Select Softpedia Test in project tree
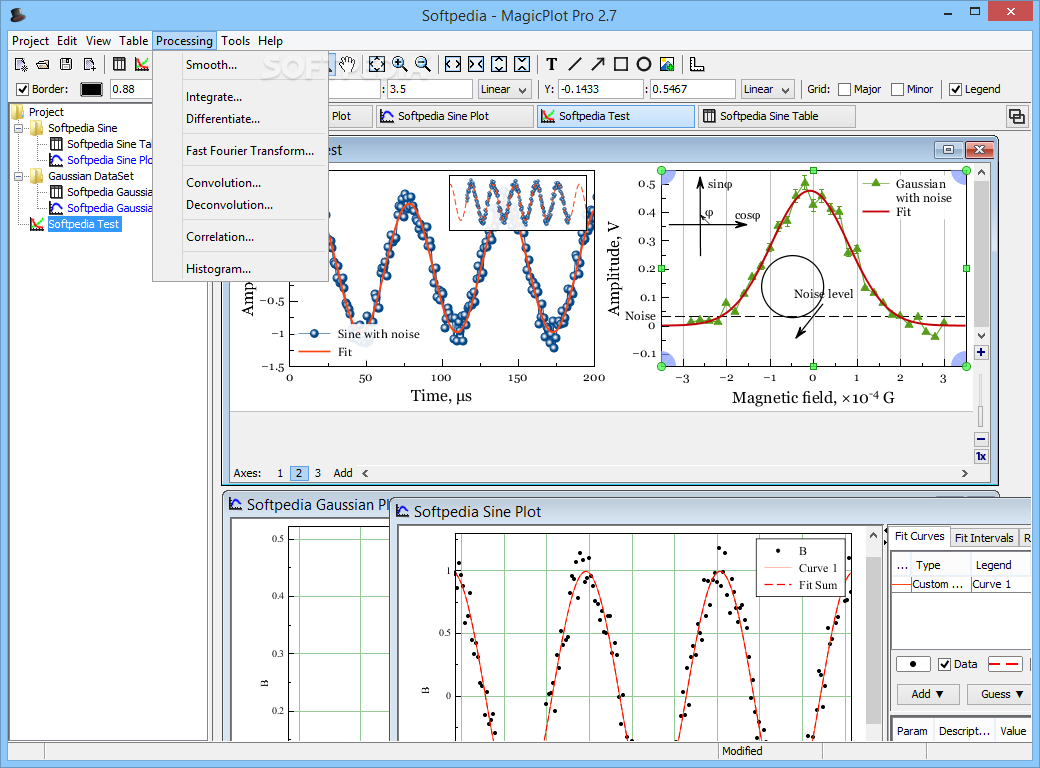This screenshot has width=1040, height=768. 84,224
